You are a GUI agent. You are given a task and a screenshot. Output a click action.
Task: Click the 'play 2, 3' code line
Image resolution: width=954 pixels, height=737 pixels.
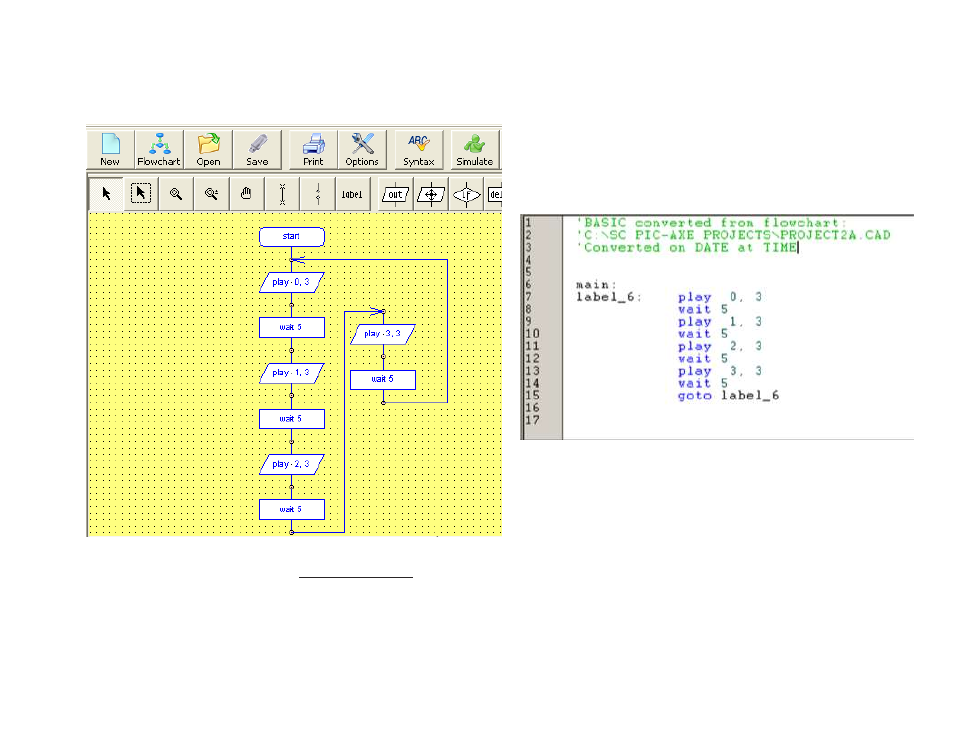point(720,346)
